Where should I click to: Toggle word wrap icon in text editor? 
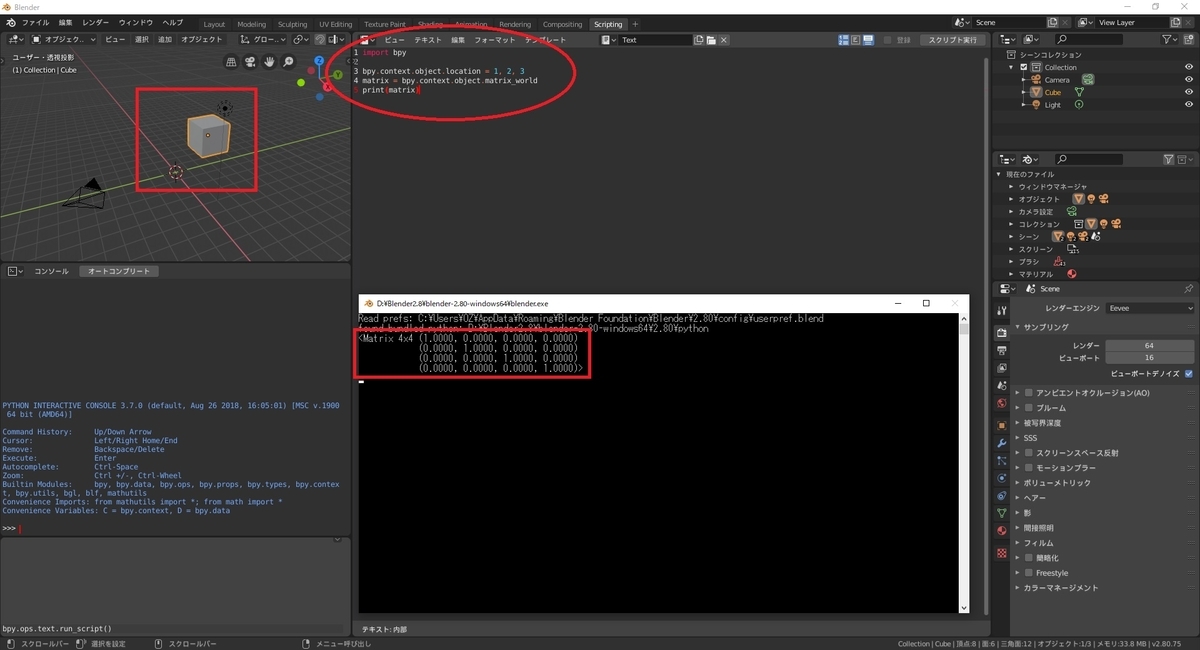tap(856, 40)
